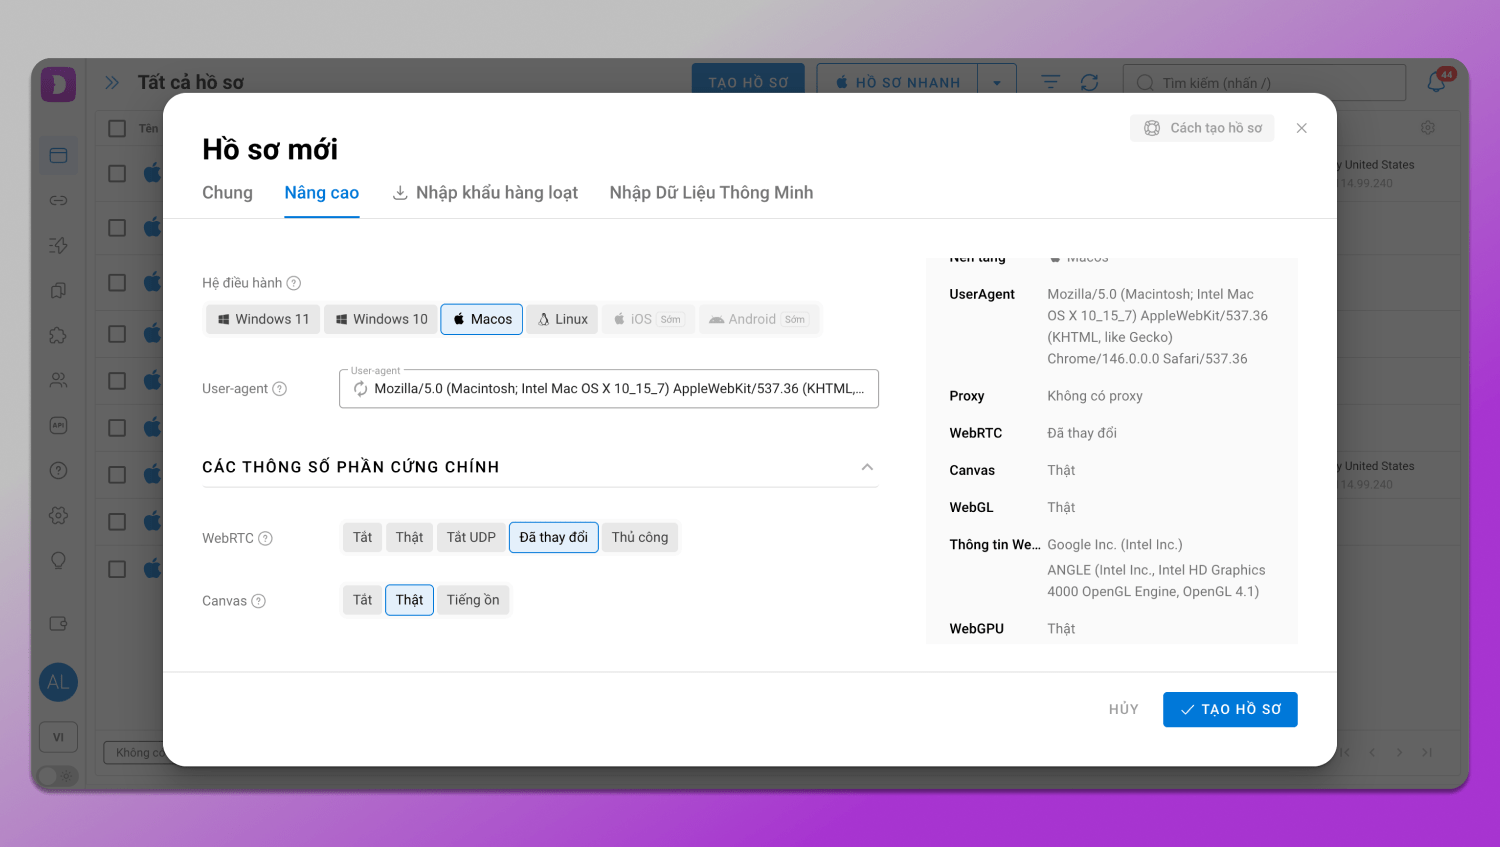
Task: Click the Hủy cancel button
Action: (x=1123, y=709)
